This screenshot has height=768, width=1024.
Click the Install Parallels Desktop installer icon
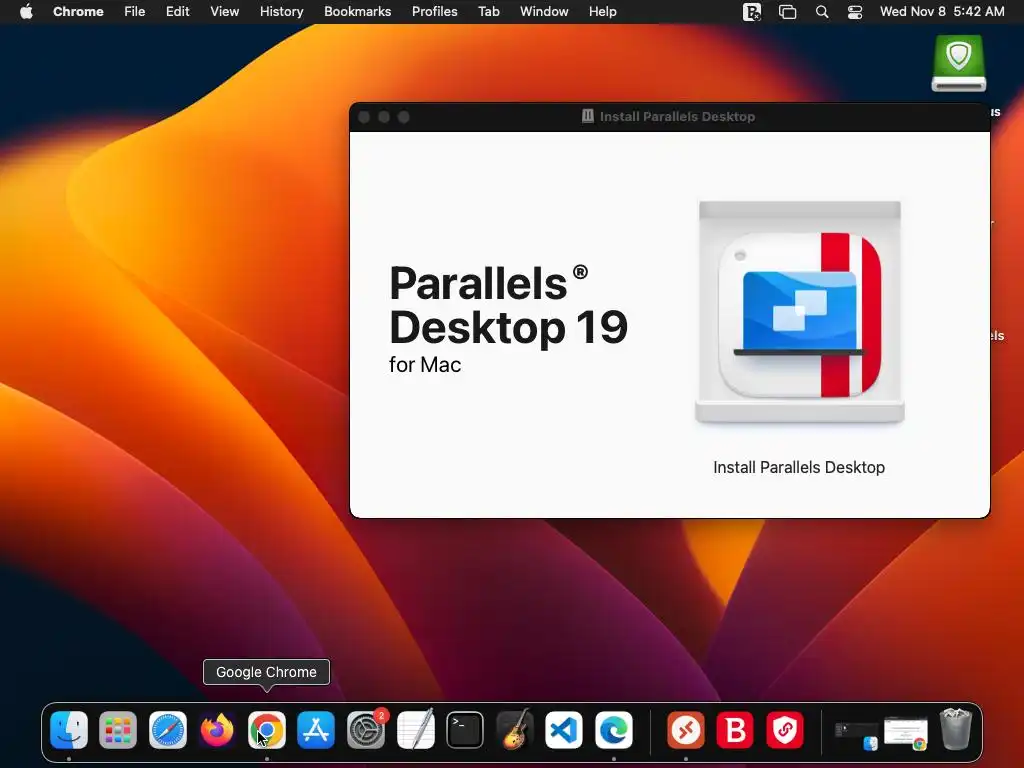click(799, 313)
